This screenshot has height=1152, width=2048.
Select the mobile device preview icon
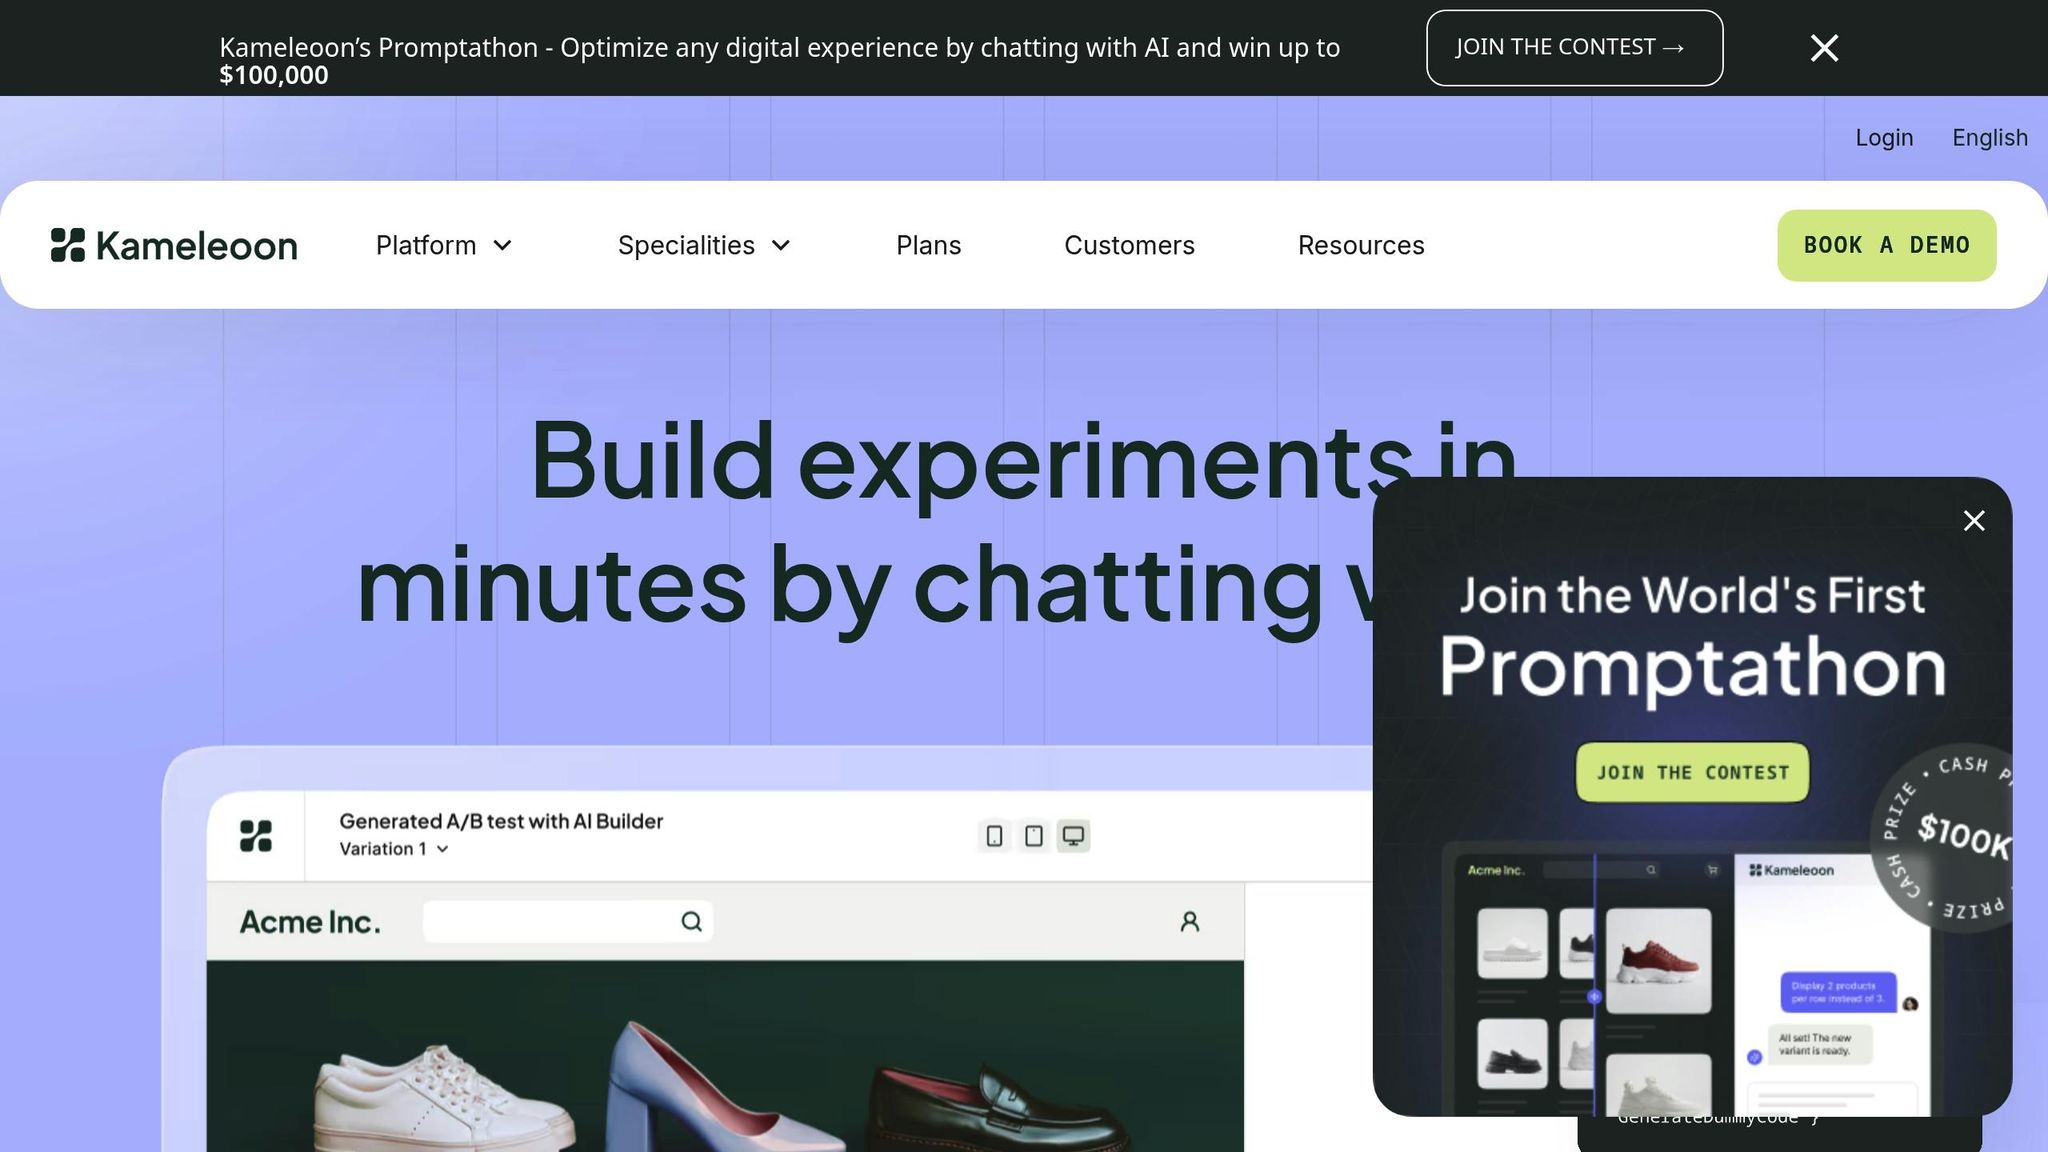tap(994, 836)
